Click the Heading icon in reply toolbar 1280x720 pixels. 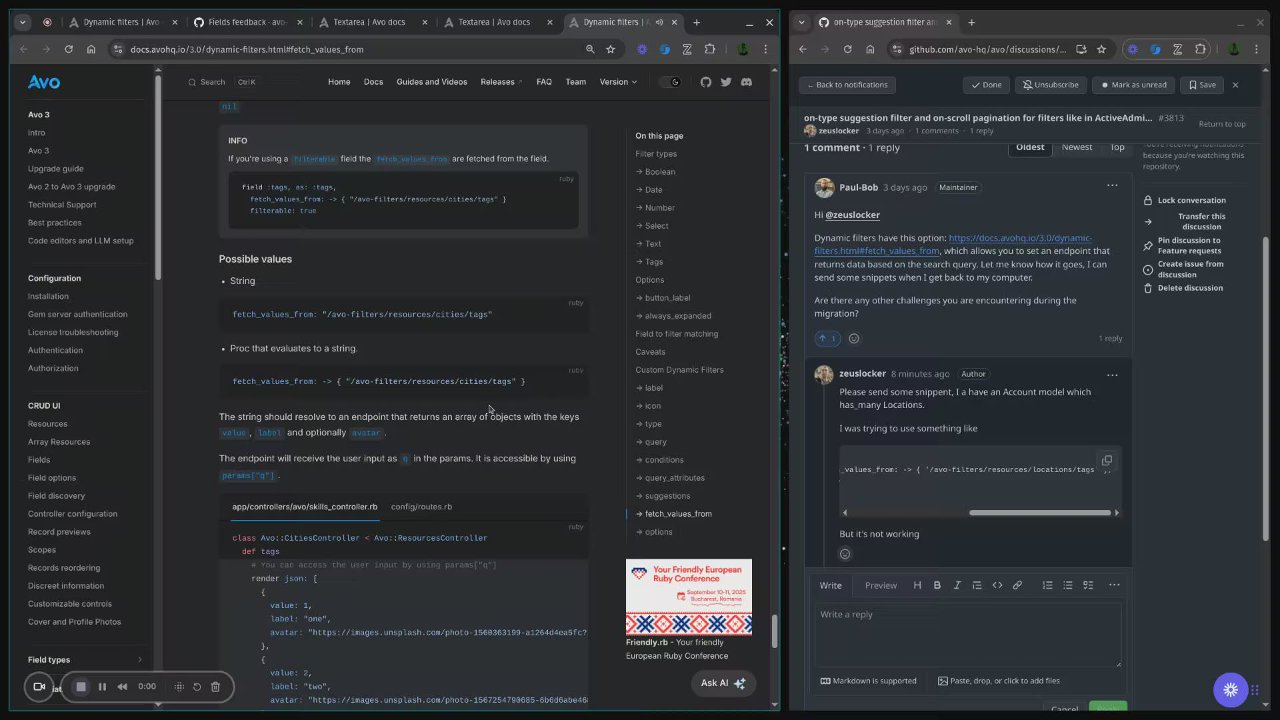click(x=917, y=585)
